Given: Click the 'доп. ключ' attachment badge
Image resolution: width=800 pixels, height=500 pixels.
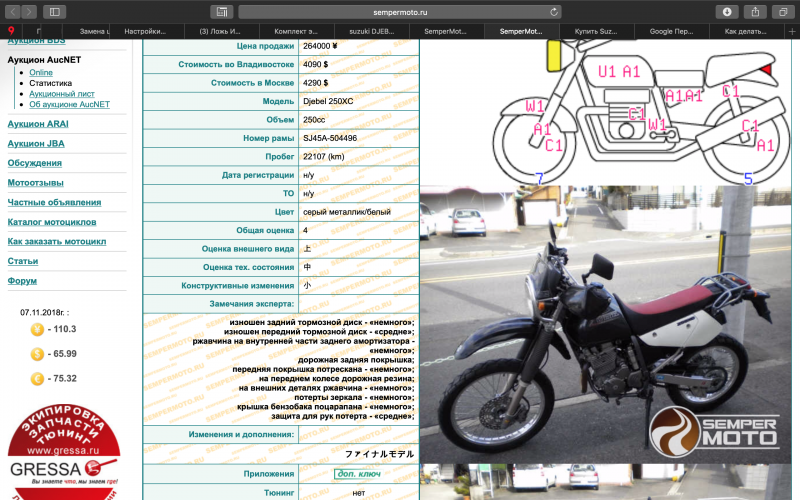Looking at the screenshot, I should 359,474.
